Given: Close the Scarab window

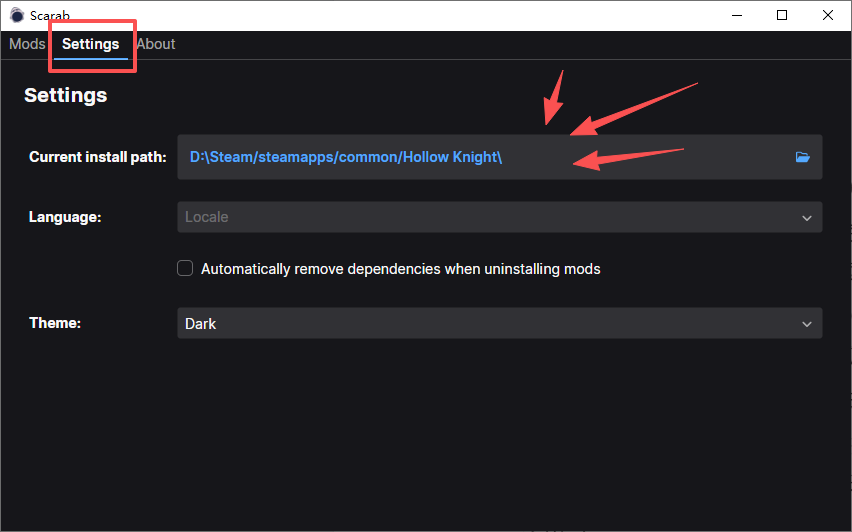Looking at the screenshot, I should 828,15.
